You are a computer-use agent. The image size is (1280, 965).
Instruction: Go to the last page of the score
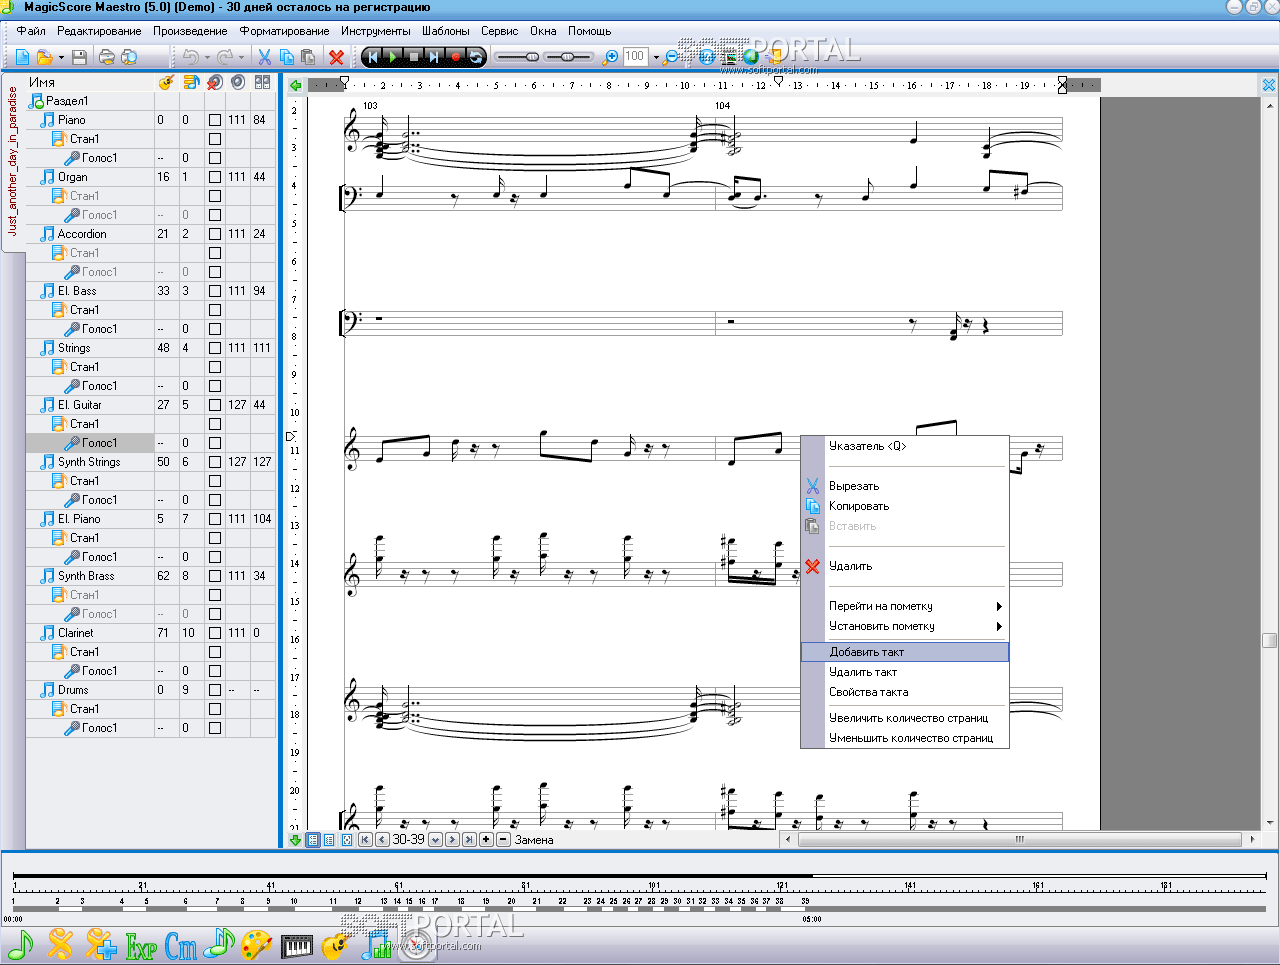469,840
